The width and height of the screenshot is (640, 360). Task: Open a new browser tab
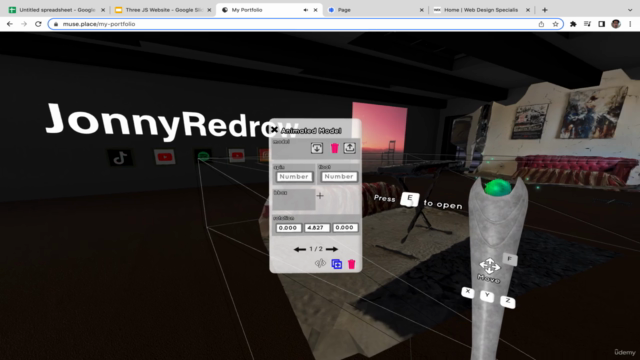pyautogui.click(x=544, y=10)
